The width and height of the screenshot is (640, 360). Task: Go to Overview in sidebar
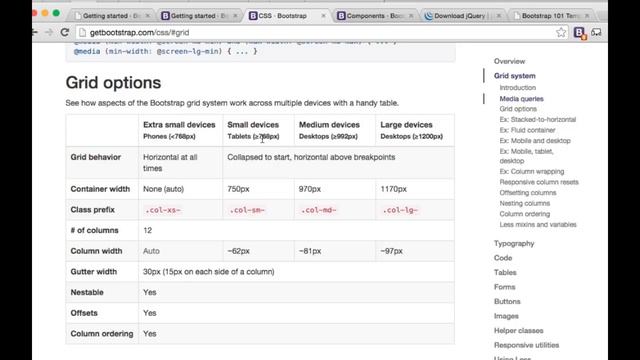coord(509,61)
